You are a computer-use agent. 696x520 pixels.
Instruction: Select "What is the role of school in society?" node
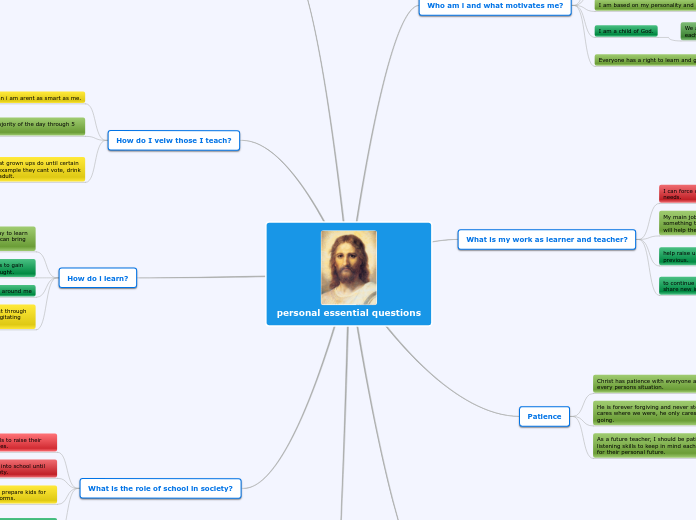point(160,488)
